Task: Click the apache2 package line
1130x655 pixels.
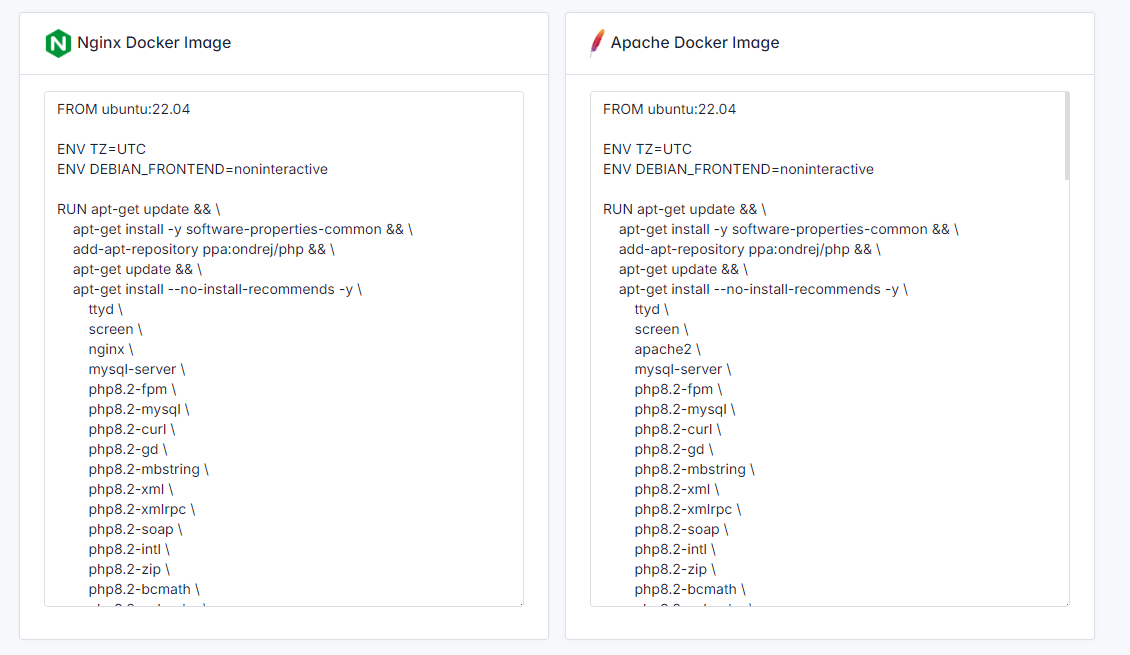Action: click(667, 349)
